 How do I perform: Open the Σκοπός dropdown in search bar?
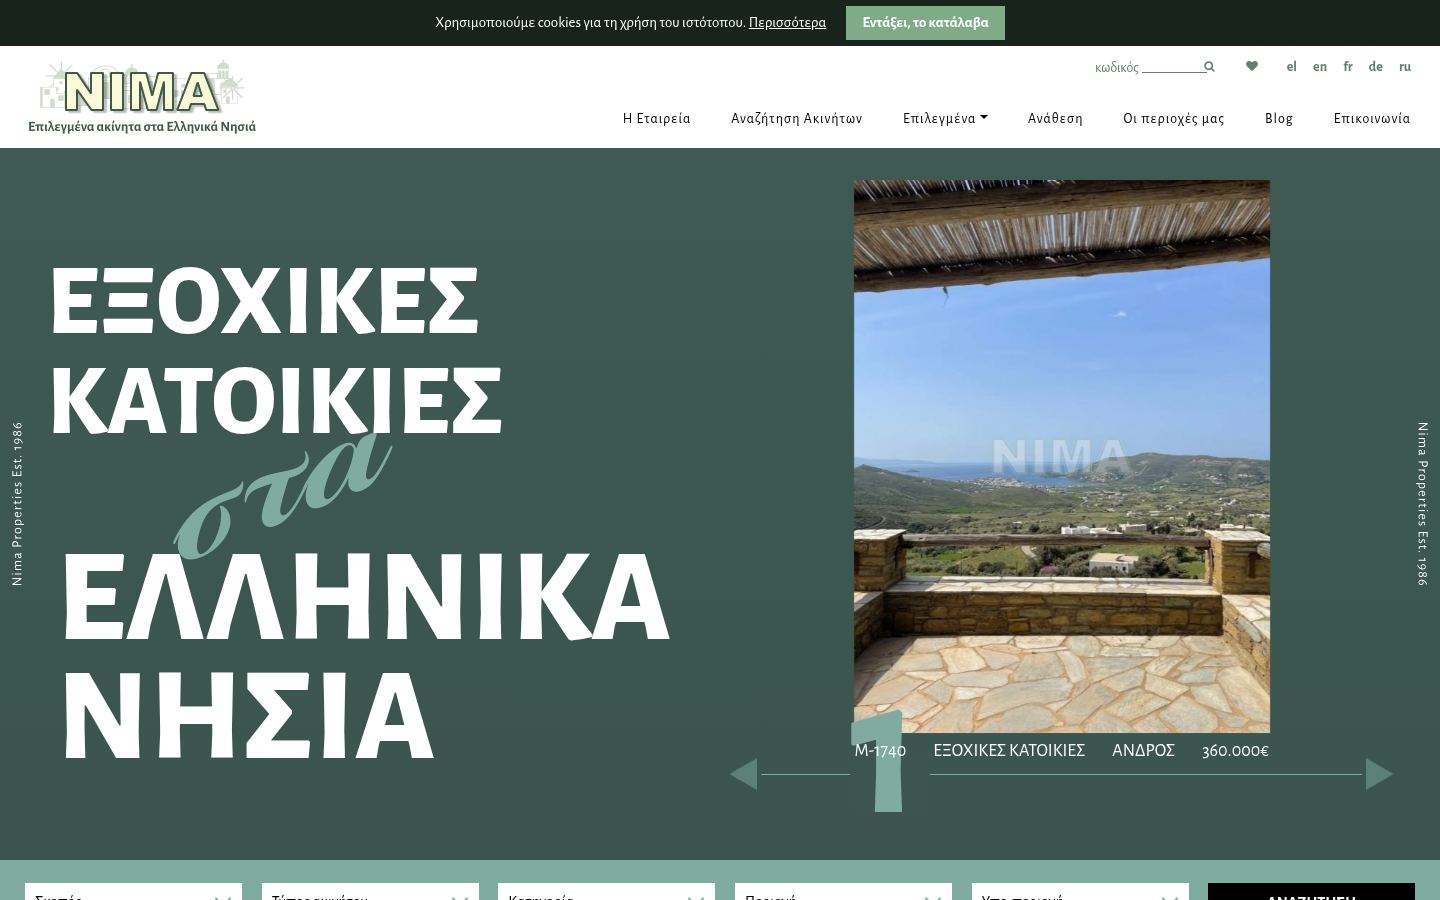tap(133, 892)
